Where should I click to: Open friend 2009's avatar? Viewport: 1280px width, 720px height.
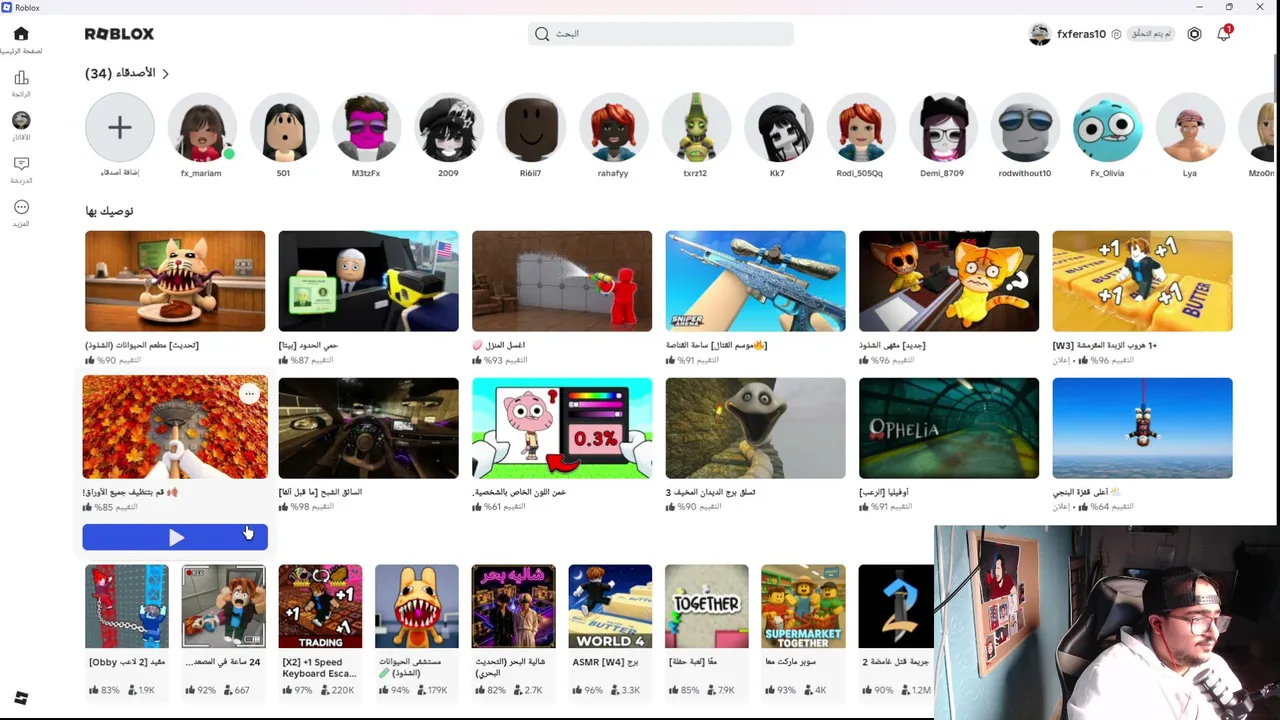449,127
